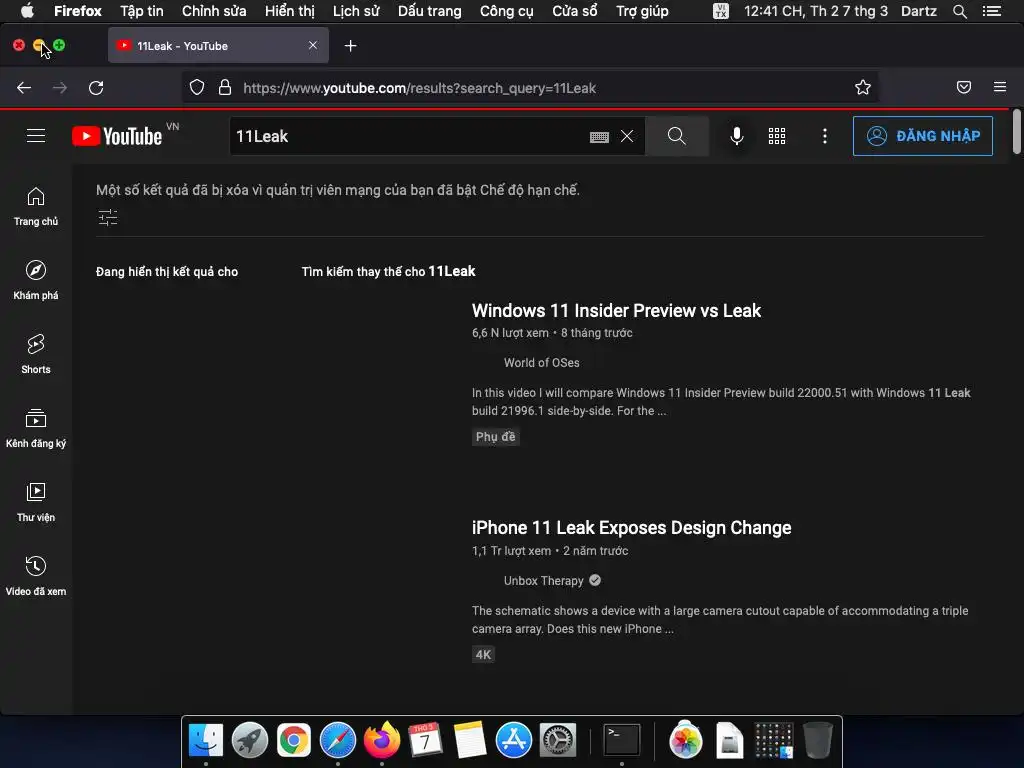Click the page vertical scrollbar

pos(1017,133)
